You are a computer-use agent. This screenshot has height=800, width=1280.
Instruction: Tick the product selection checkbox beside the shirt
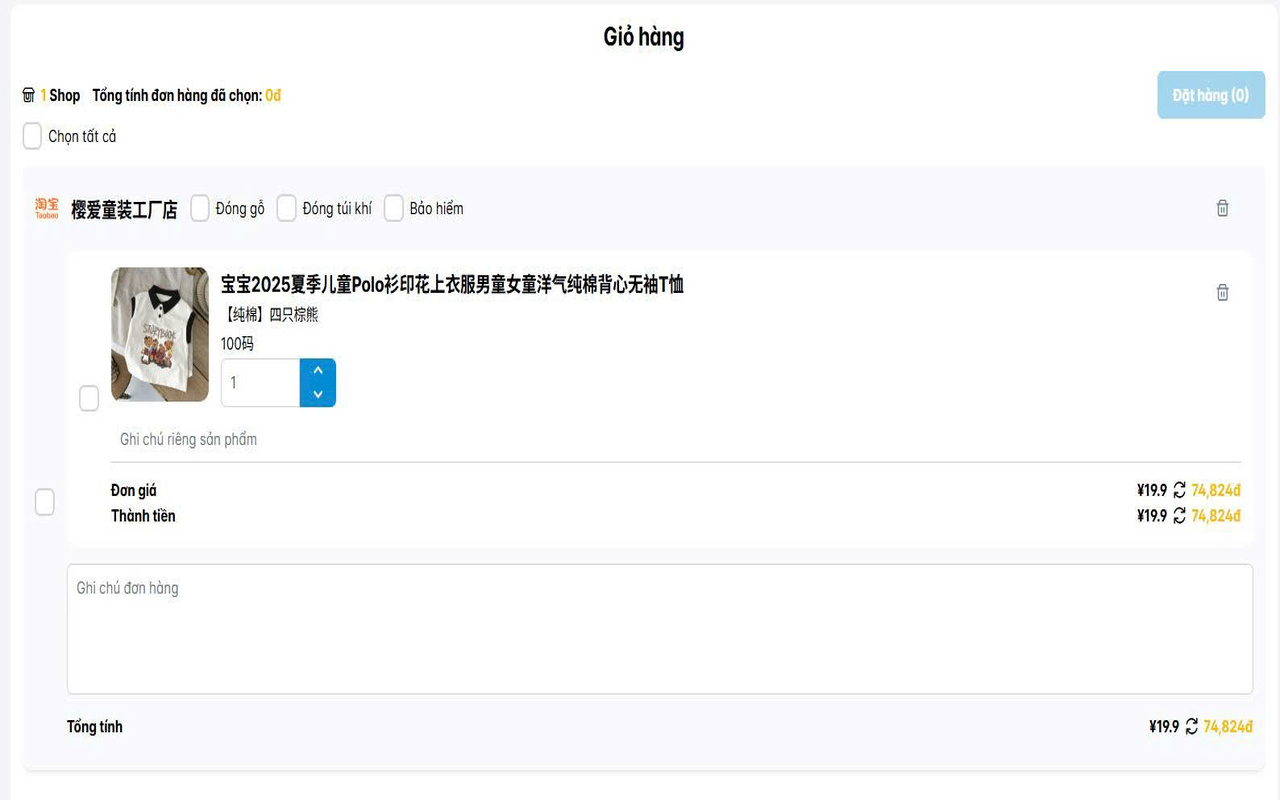pyautogui.click(x=89, y=397)
